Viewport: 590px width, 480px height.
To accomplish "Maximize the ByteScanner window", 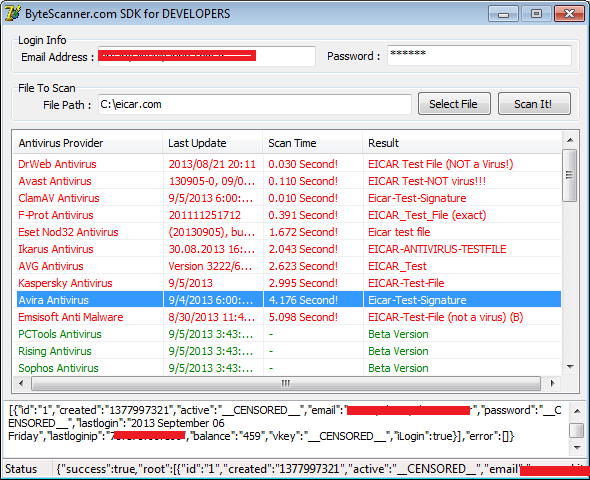I will click(536, 14).
